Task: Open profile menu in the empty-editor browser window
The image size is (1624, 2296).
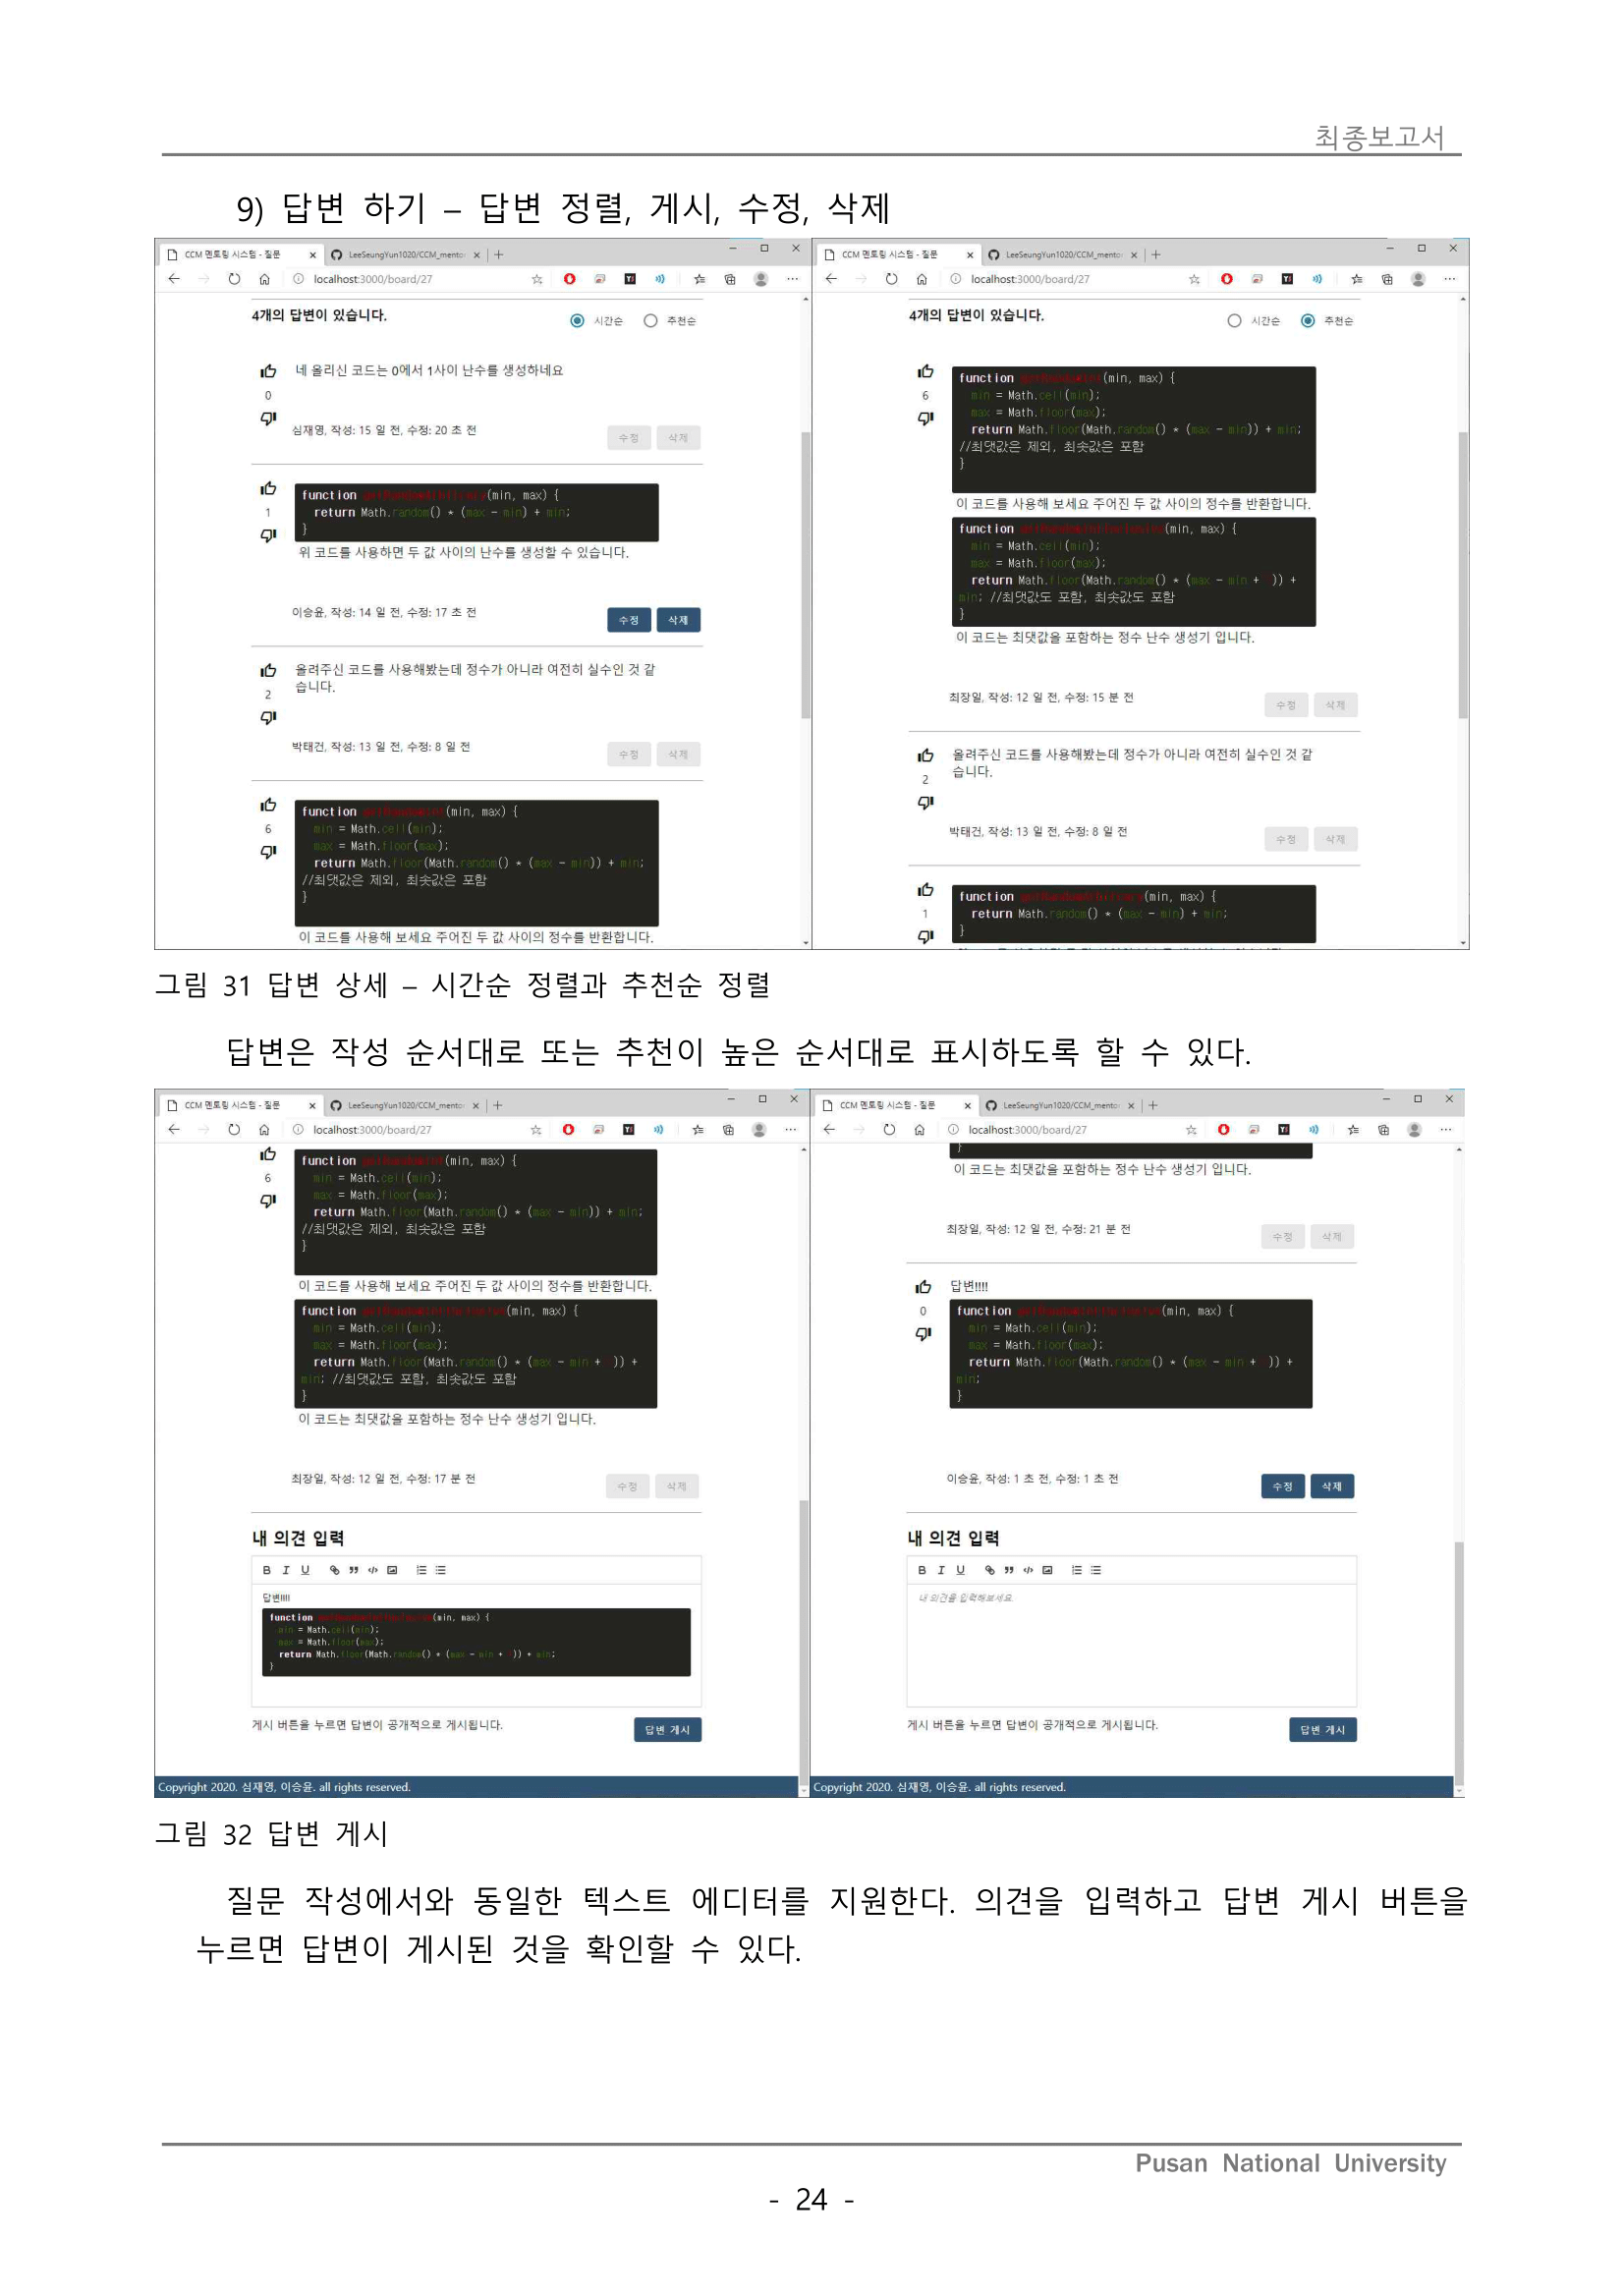Action: click(x=1414, y=1130)
